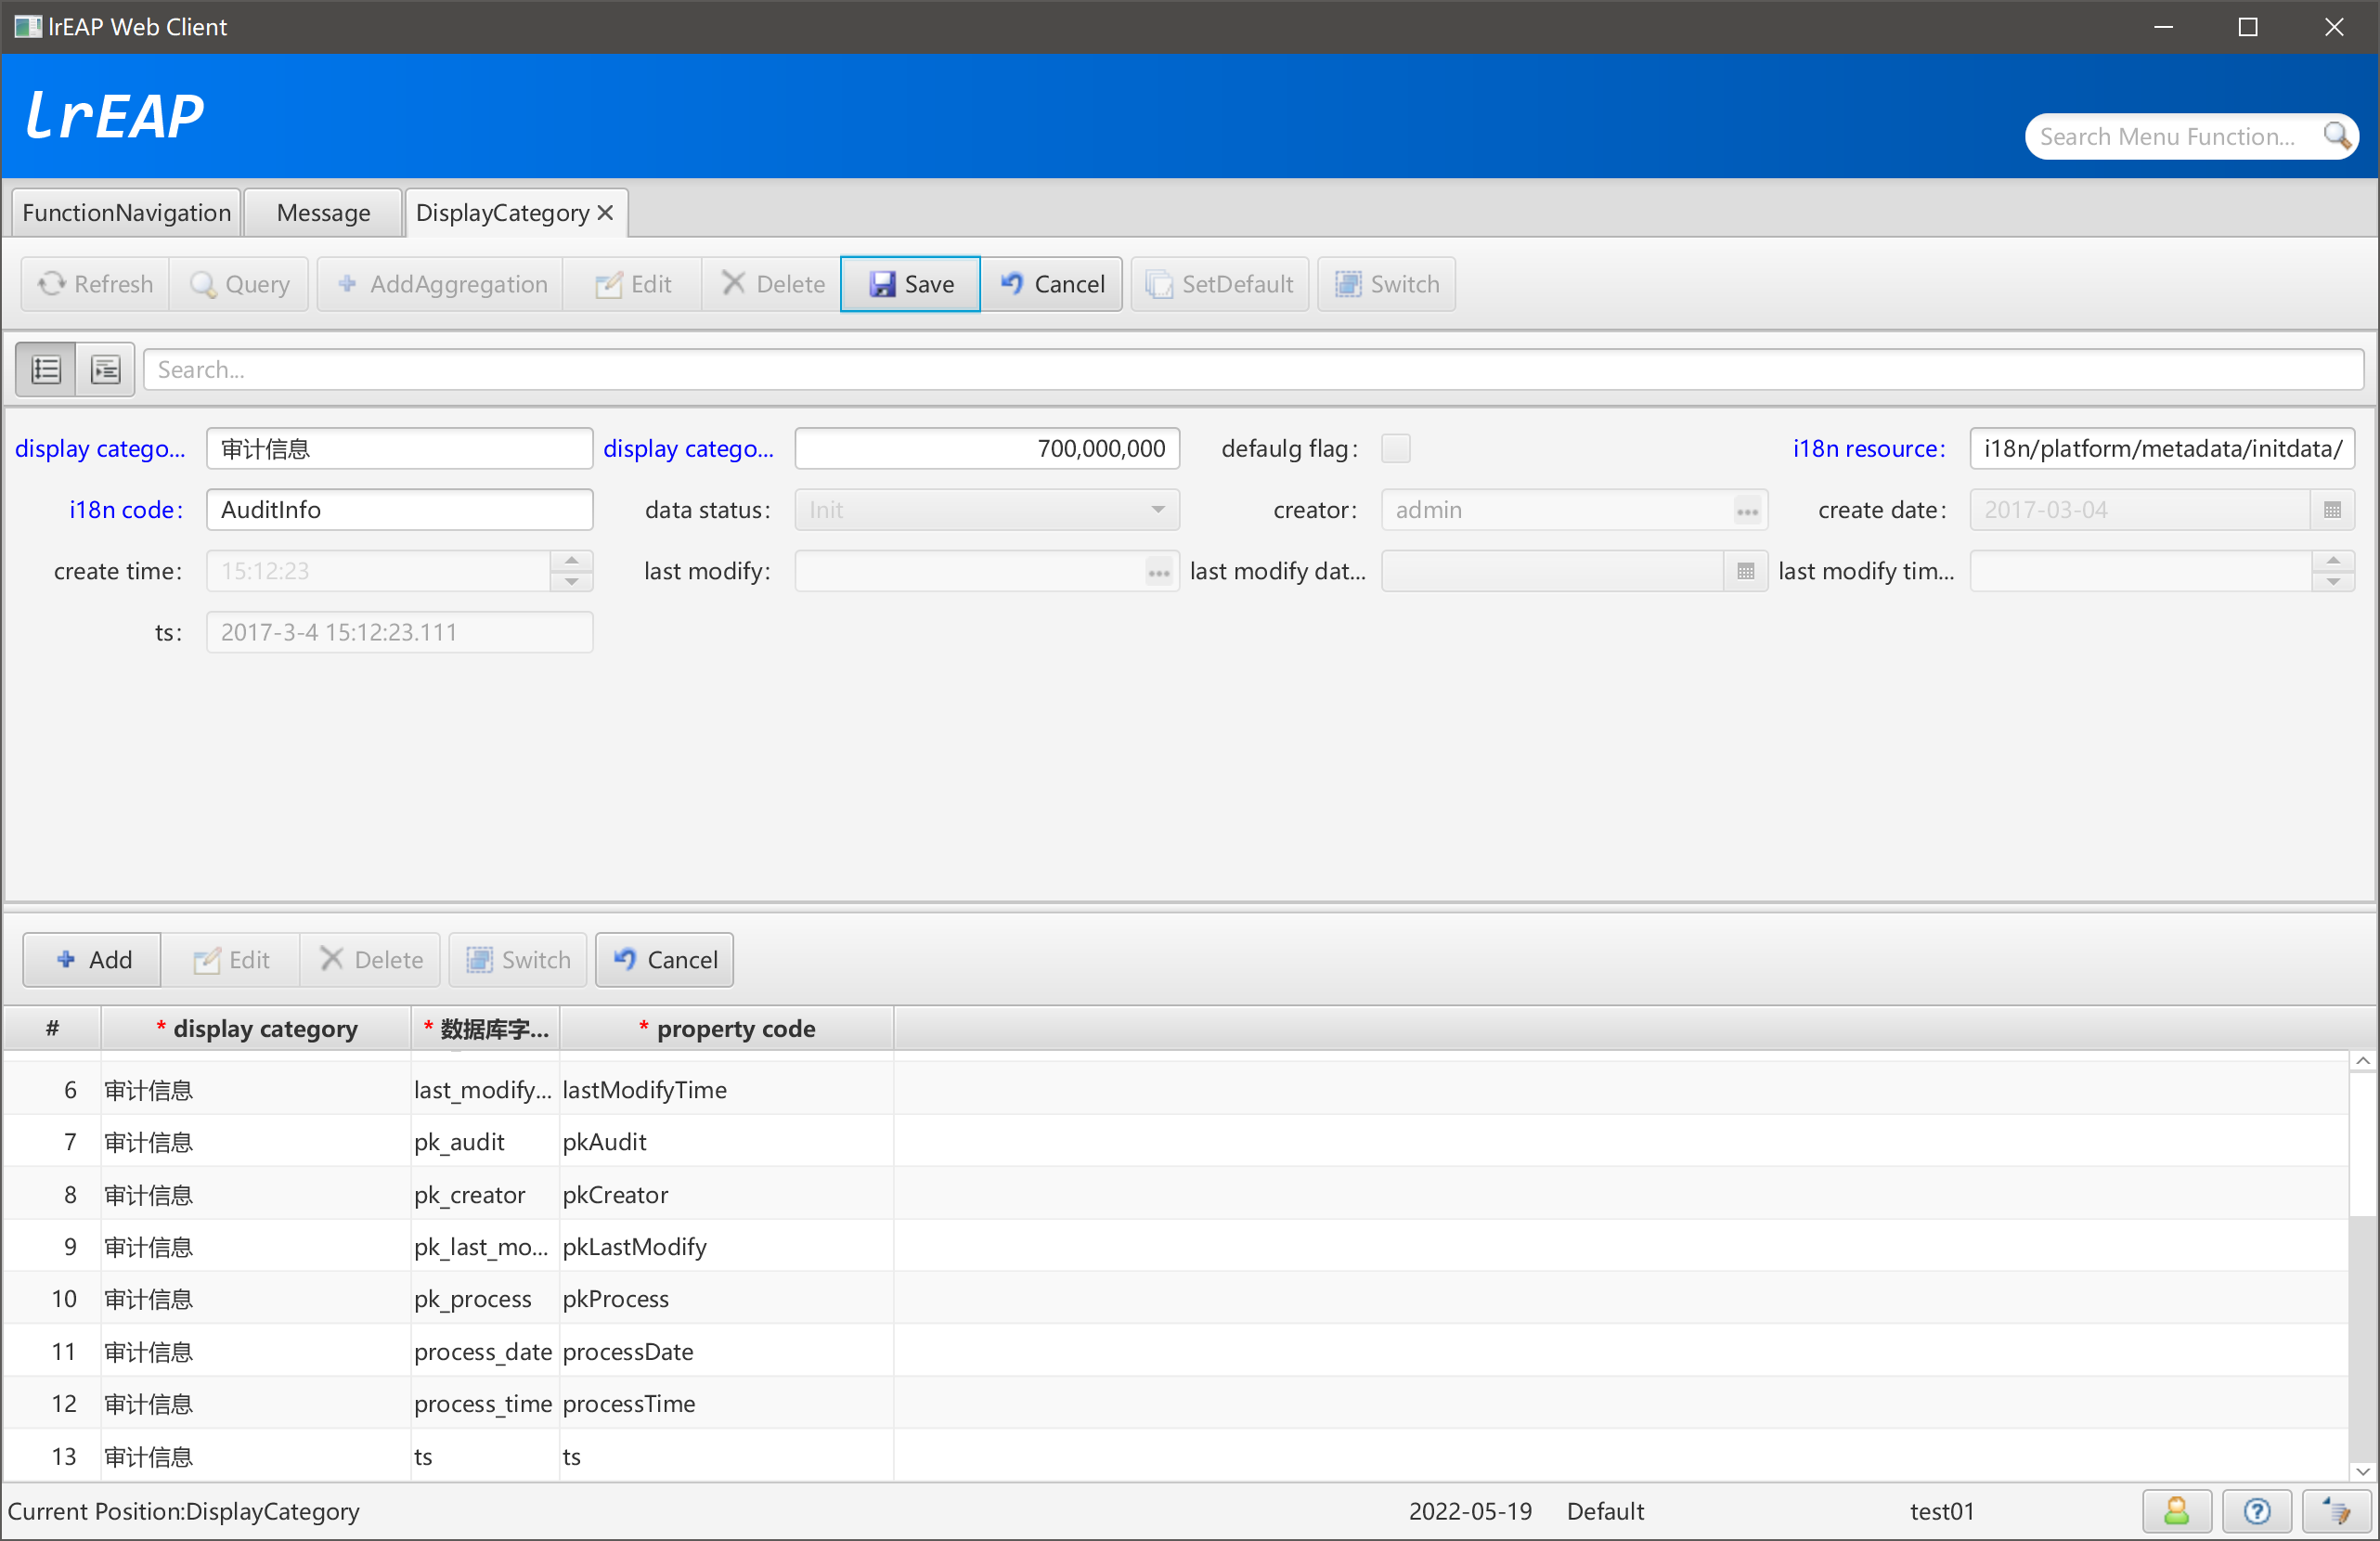
Task: Click the 700,000,000 code field
Action: (987, 449)
